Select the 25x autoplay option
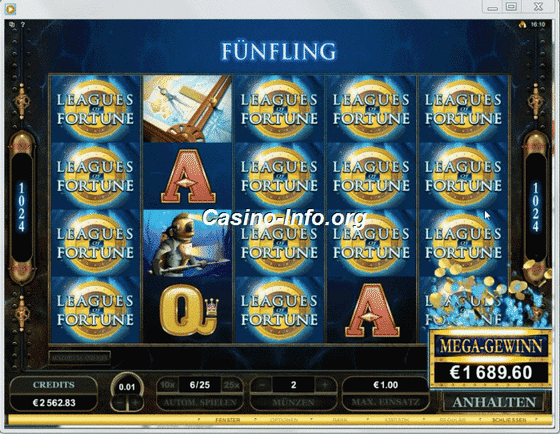 [x=231, y=385]
